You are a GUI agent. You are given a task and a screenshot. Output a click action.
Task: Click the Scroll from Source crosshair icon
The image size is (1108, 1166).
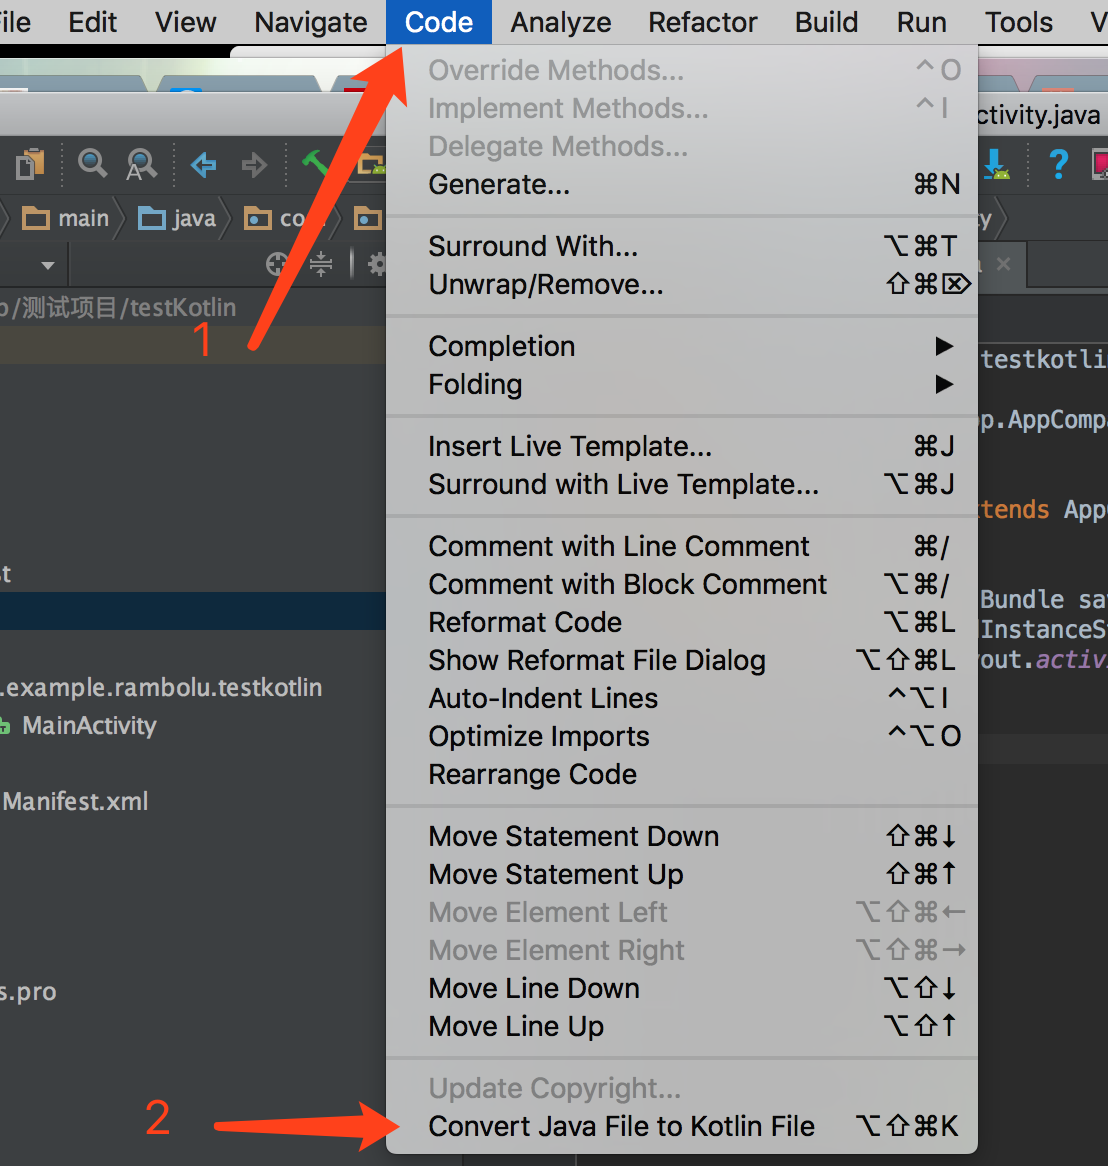click(277, 264)
